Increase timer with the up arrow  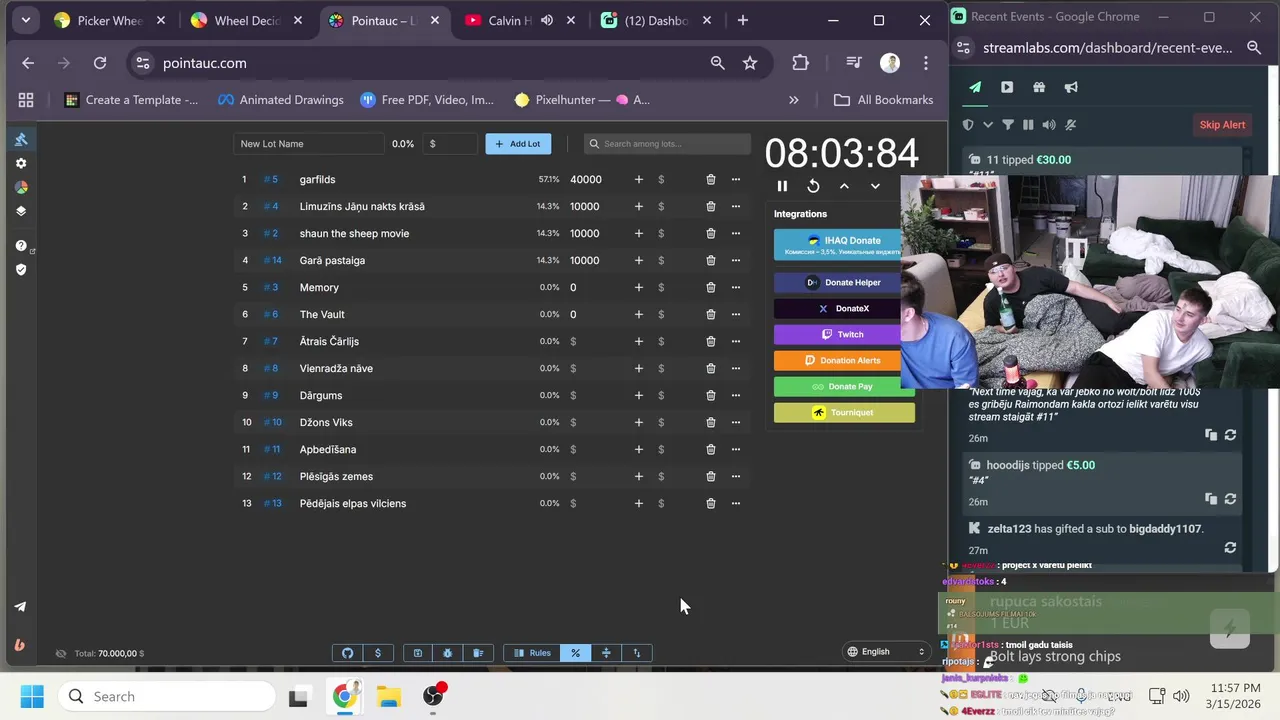[844, 186]
